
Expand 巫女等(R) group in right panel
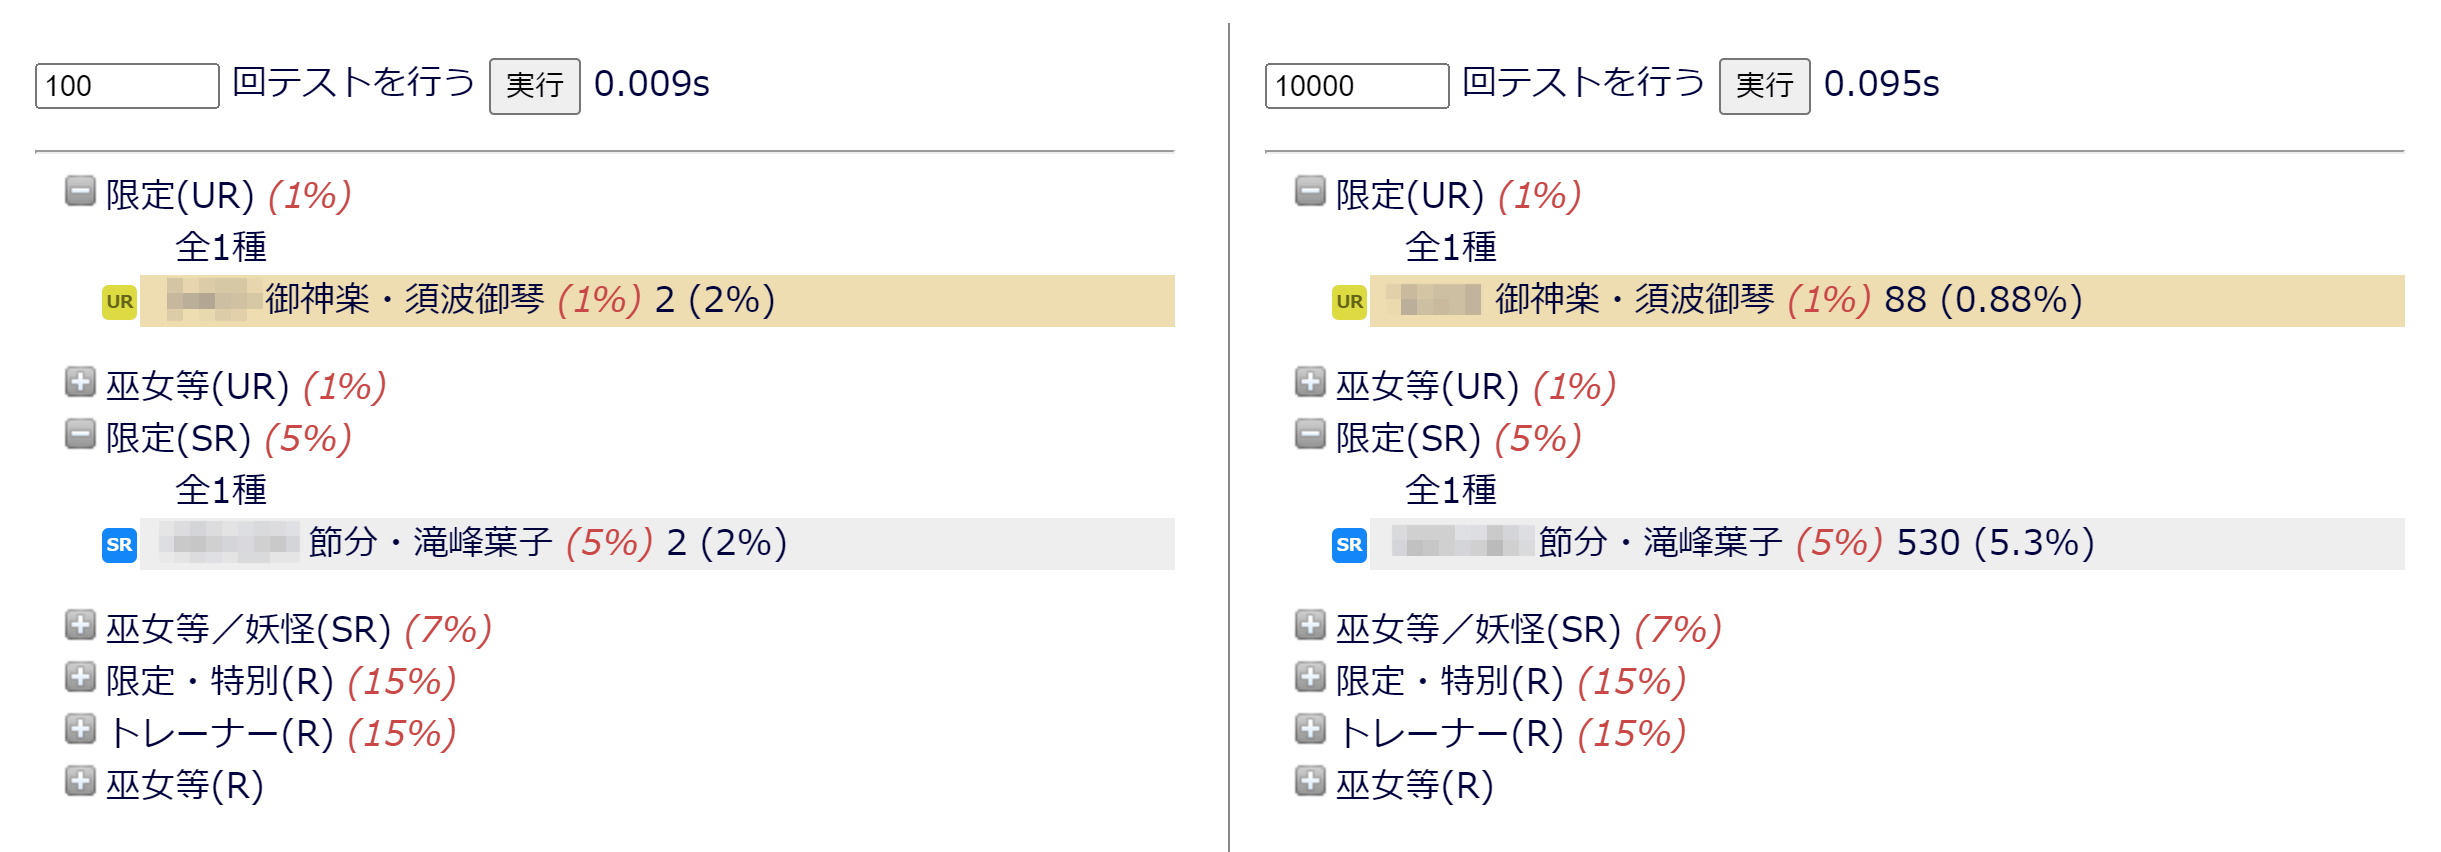pyautogui.click(x=1310, y=781)
